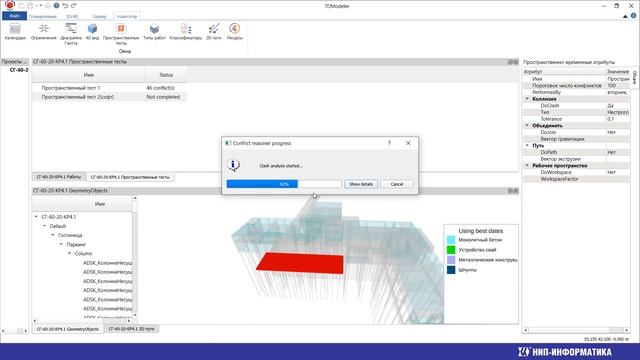Image resolution: width=640 pixels, height=360 pixels.
Task: Click the save icon in quick access toolbar
Action: coord(30,6)
